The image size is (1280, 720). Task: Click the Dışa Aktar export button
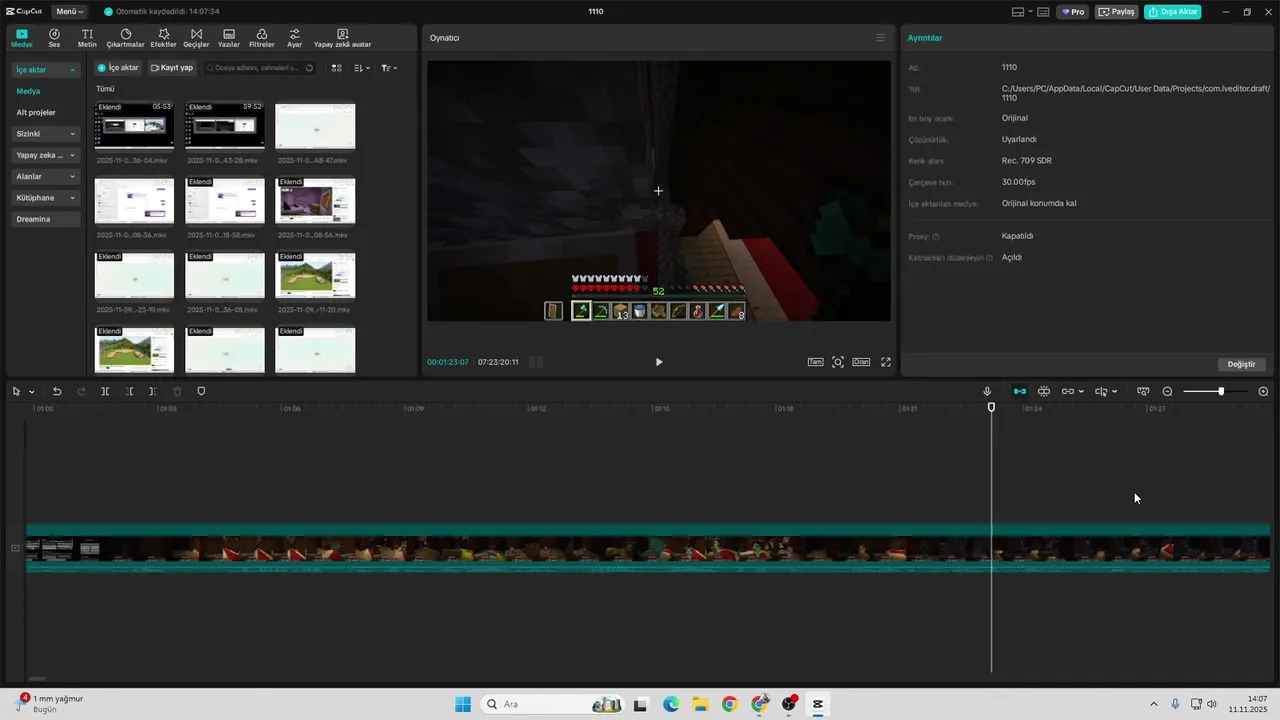(1172, 12)
